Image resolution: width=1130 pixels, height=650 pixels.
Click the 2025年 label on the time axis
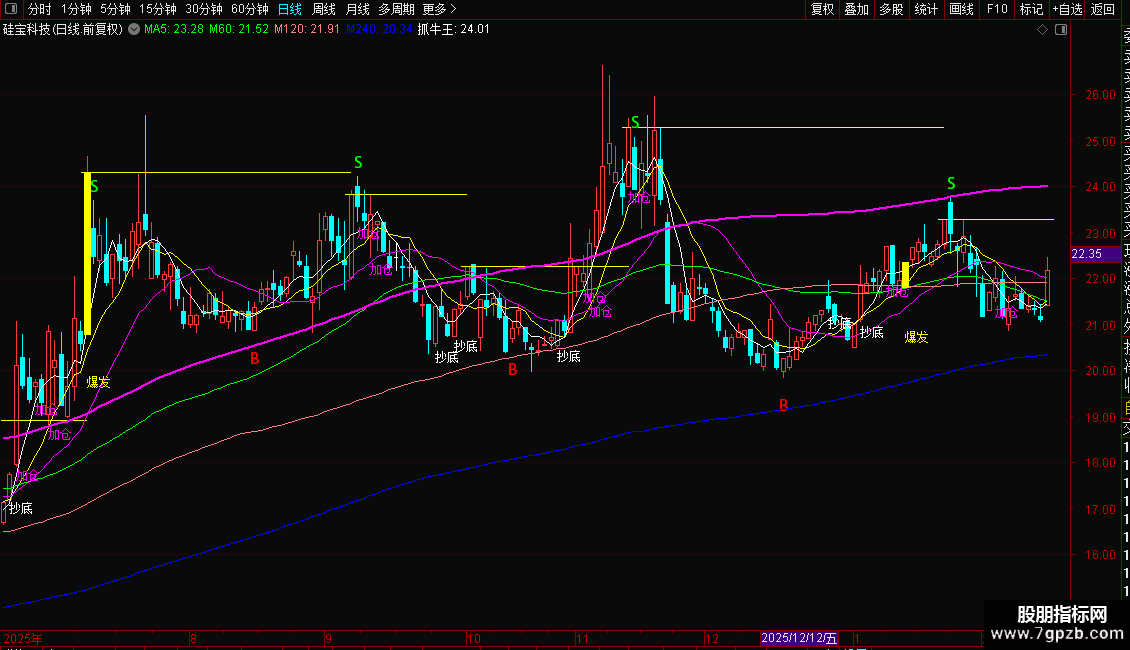(x=23, y=638)
